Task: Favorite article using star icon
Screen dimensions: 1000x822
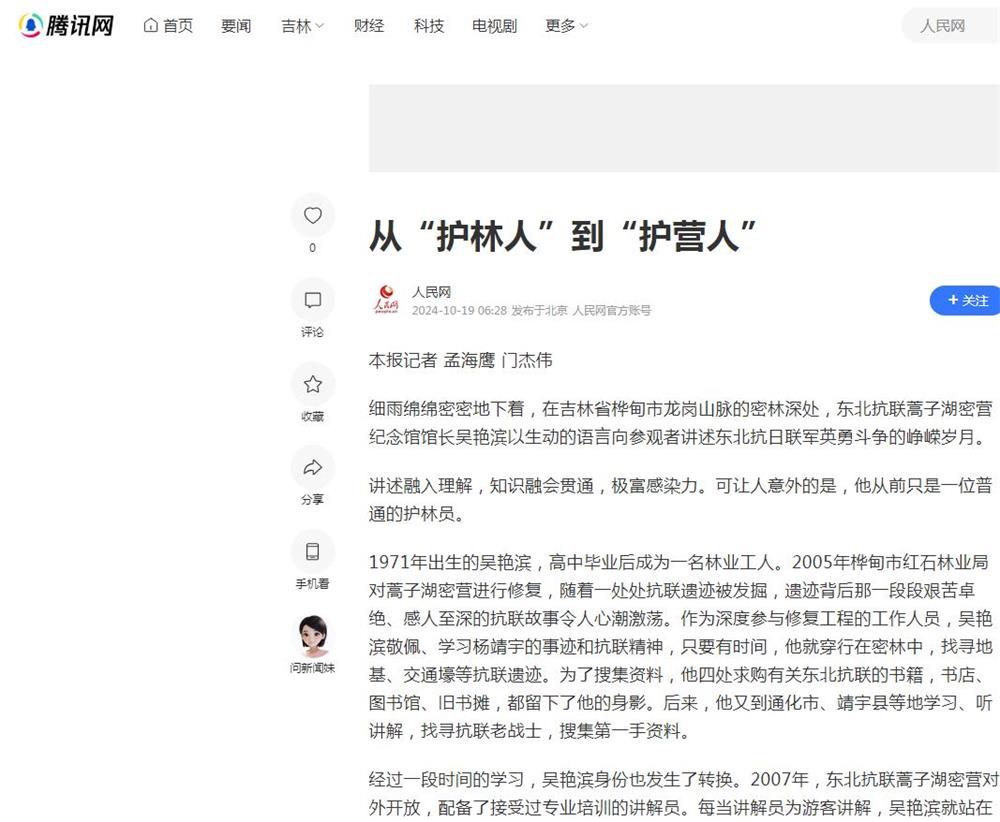Action: tap(312, 384)
